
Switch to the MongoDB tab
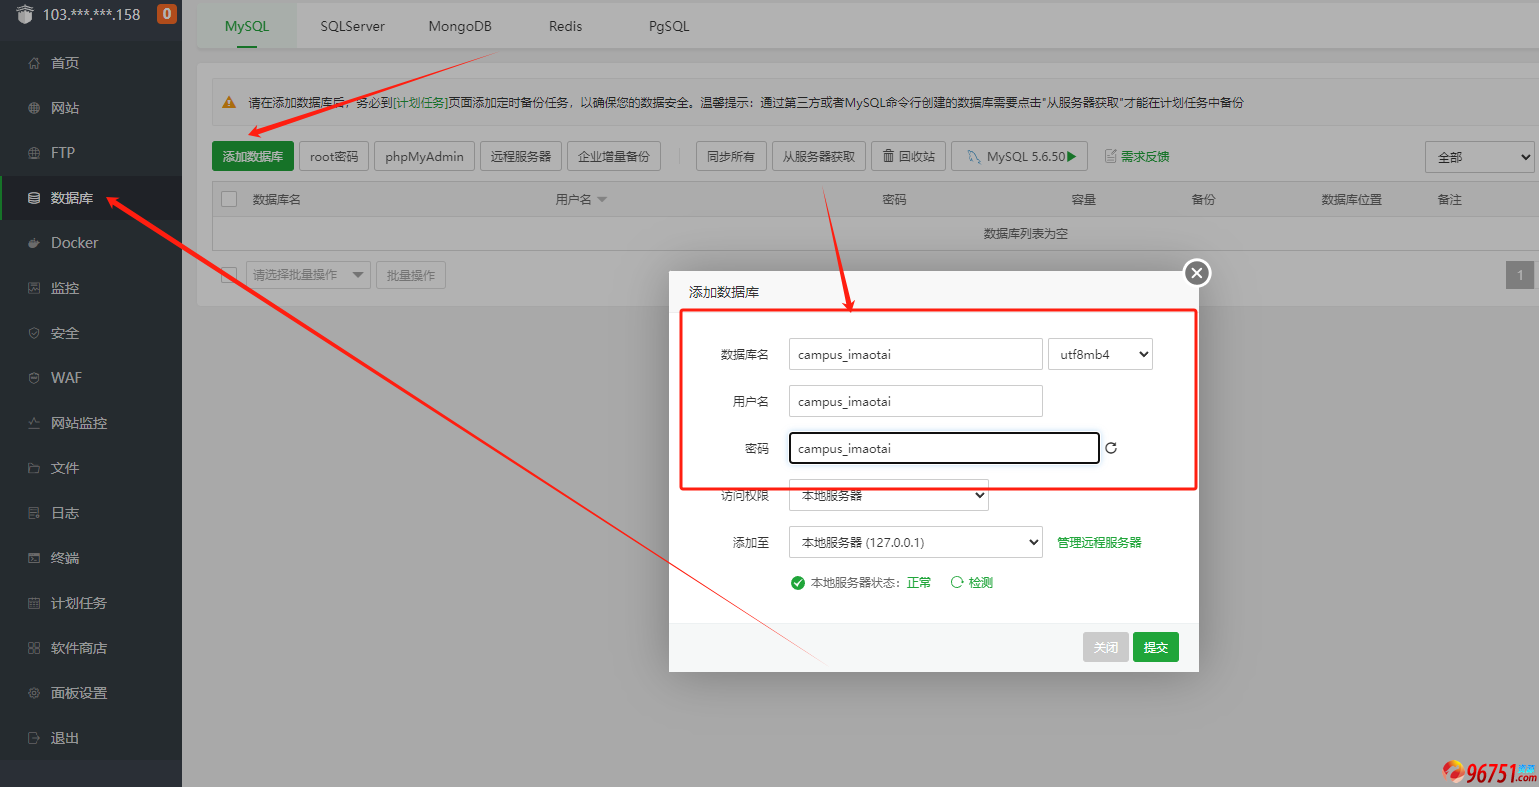pos(460,26)
